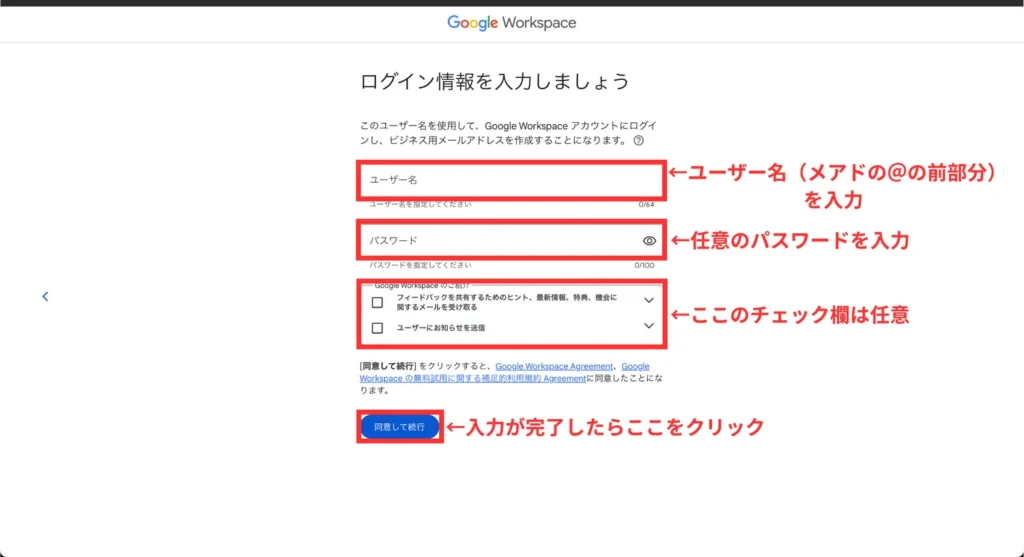Click the Google Workspace logo
Image resolution: width=1024 pixels, height=557 pixels.
pos(511,22)
